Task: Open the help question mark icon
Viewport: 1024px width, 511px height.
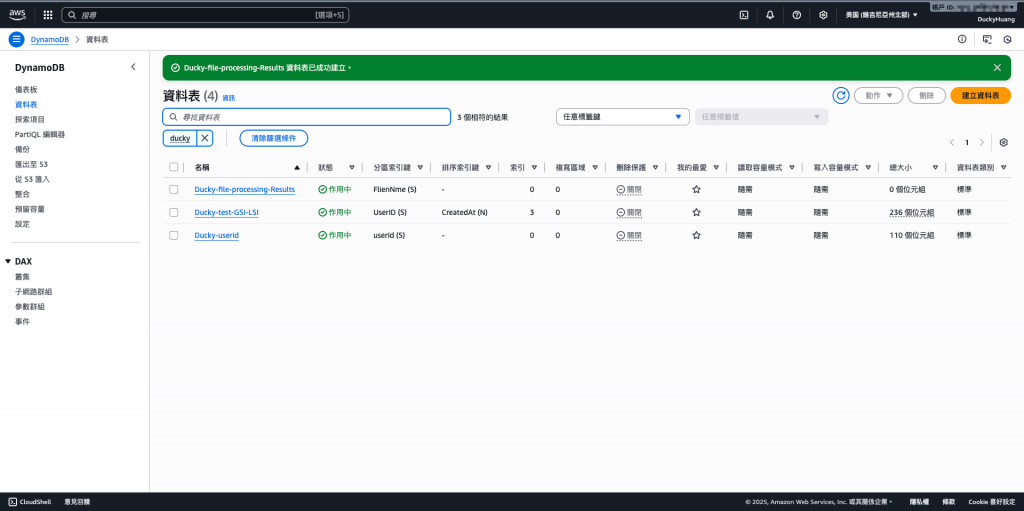Action: tap(797, 15)
